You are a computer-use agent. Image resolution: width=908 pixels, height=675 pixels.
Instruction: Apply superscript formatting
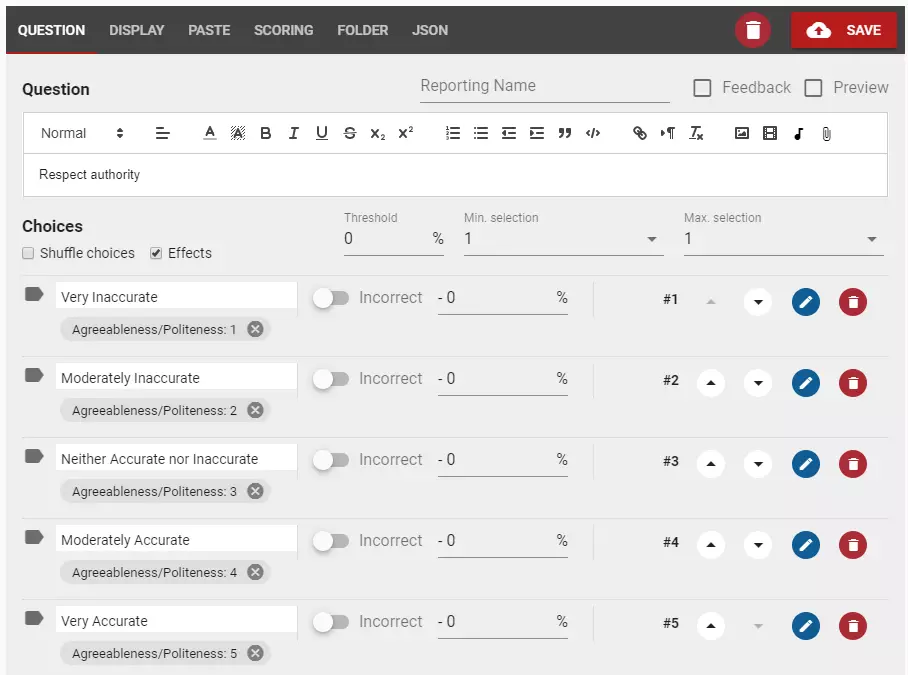(x=406, y=133)
